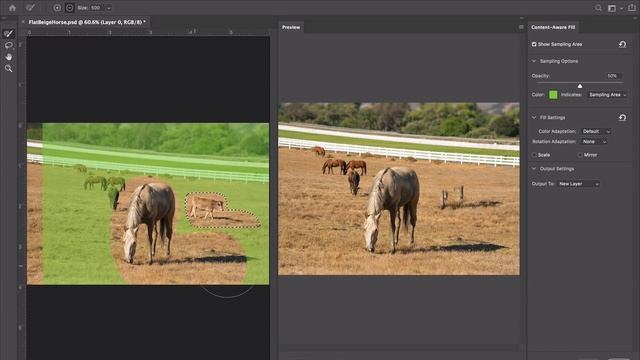Click the Rotation Adaptation label
The image size is (640, 360).
point(554,142)
